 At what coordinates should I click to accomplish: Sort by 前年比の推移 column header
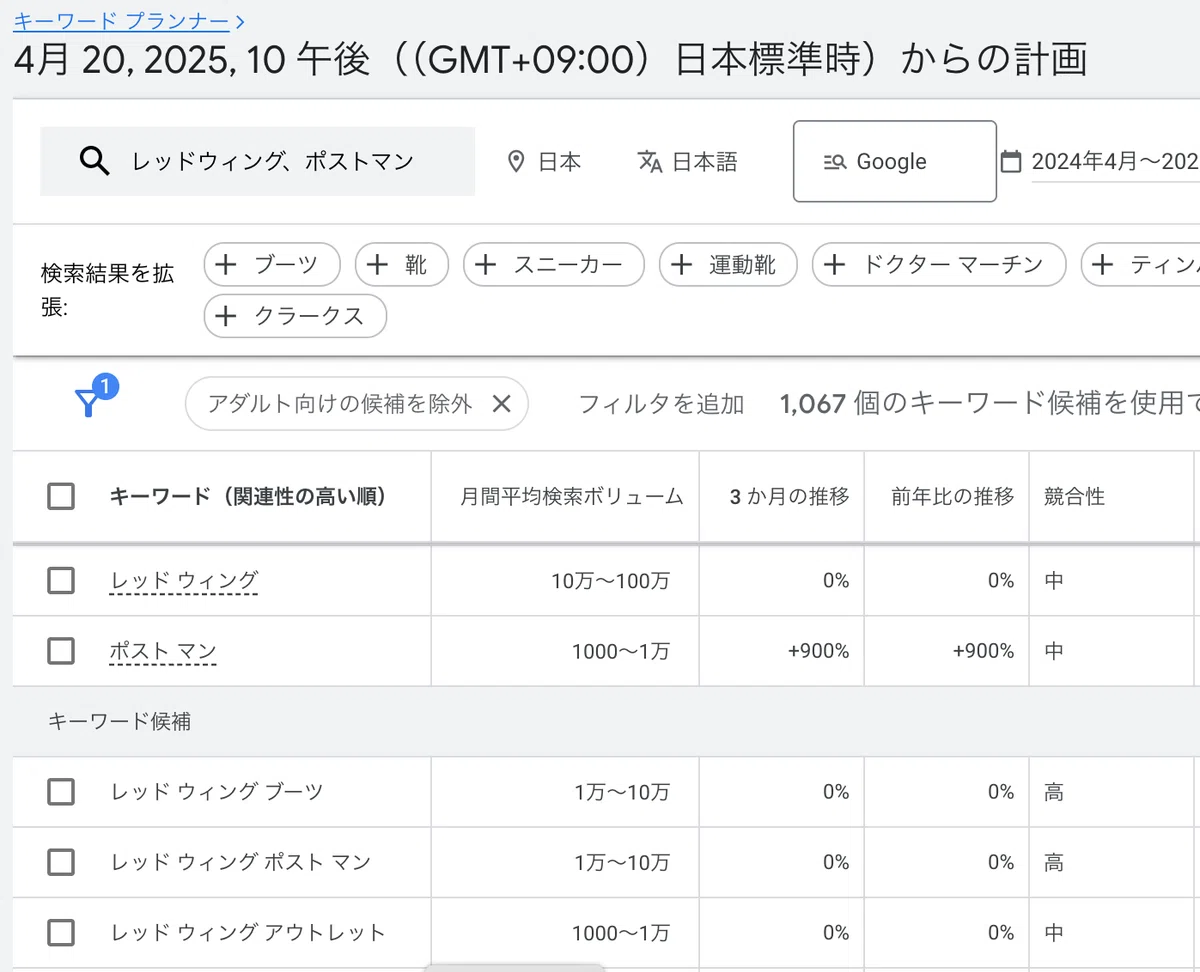pos(953,496)
